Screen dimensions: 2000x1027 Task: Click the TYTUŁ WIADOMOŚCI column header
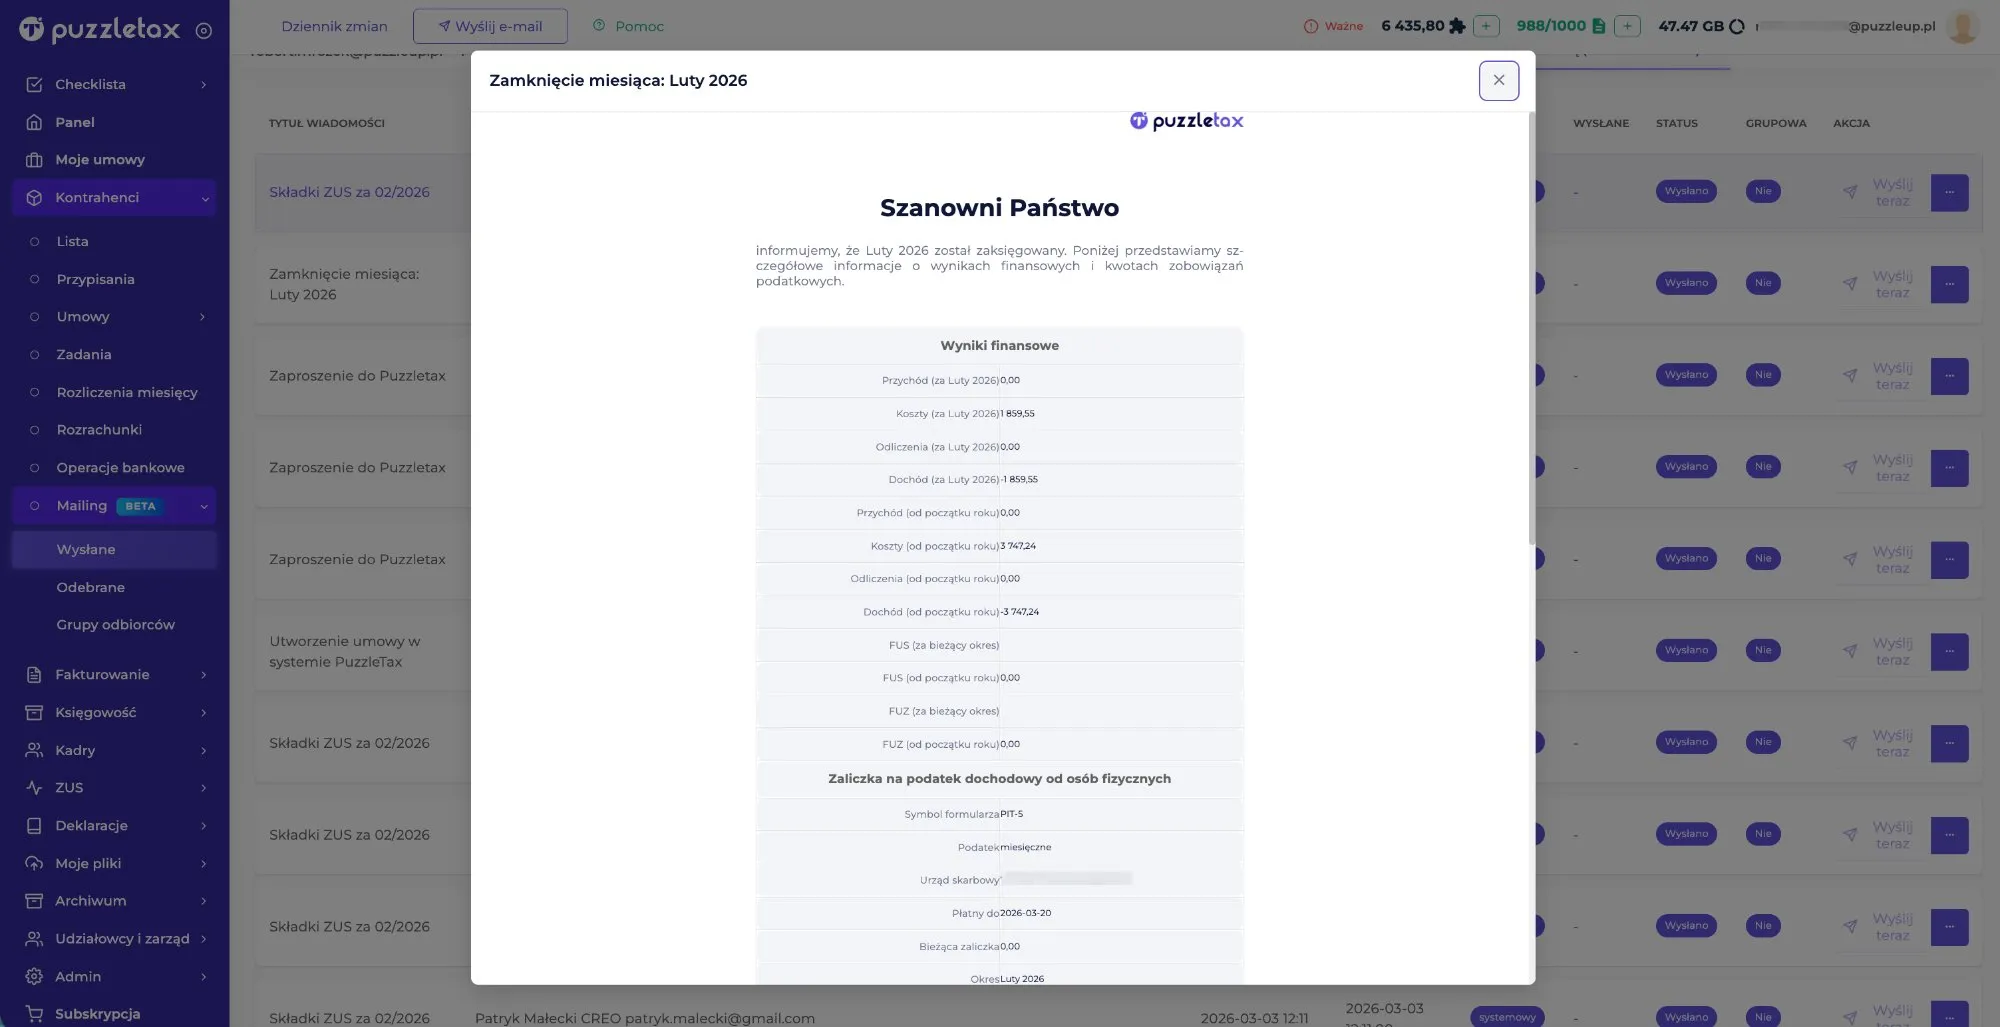(x=326, y=123)
